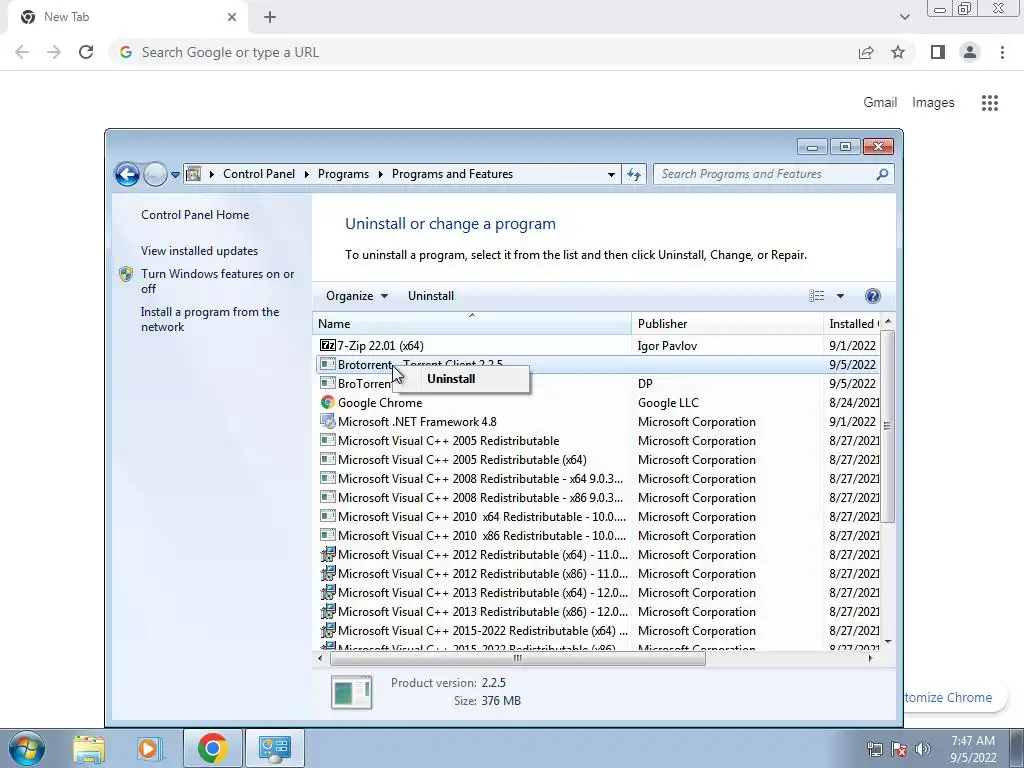
Task: Open the More options arrow next to view icon
Action: click(x=840, y=296)
